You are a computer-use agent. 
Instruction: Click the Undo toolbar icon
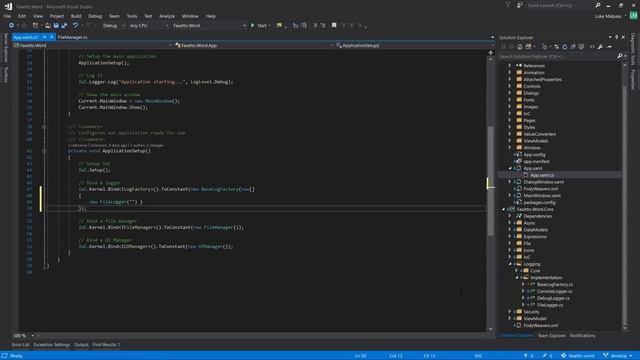(x=76, y=25)
